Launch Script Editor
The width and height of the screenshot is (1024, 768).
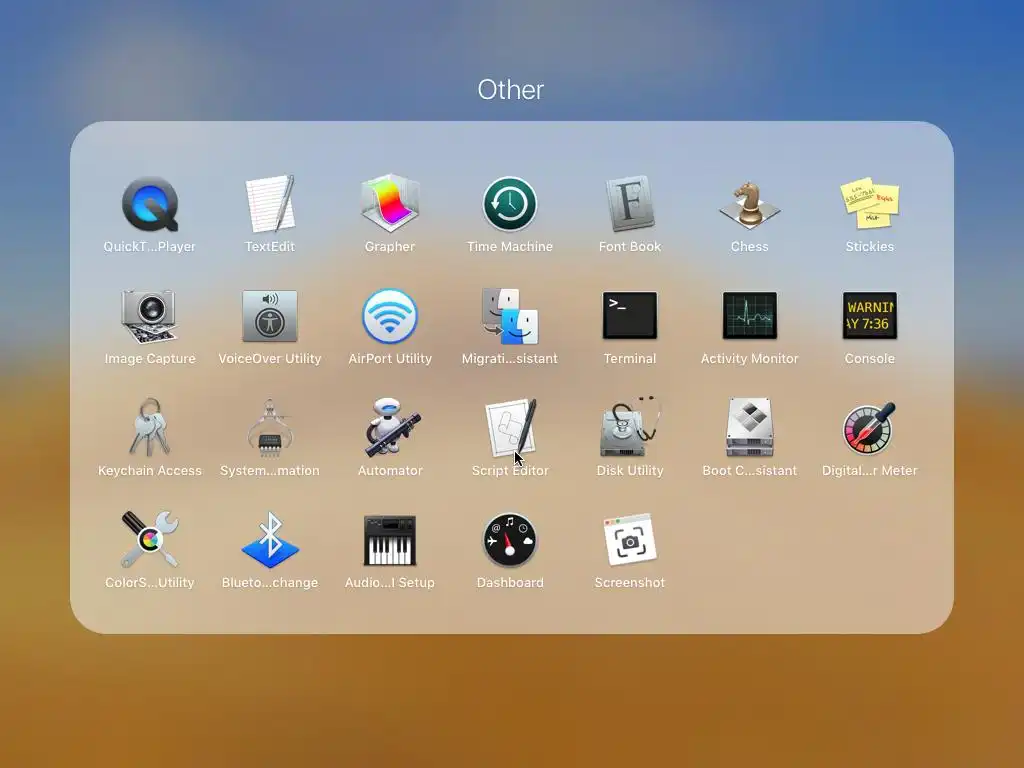tap(511, 428)
